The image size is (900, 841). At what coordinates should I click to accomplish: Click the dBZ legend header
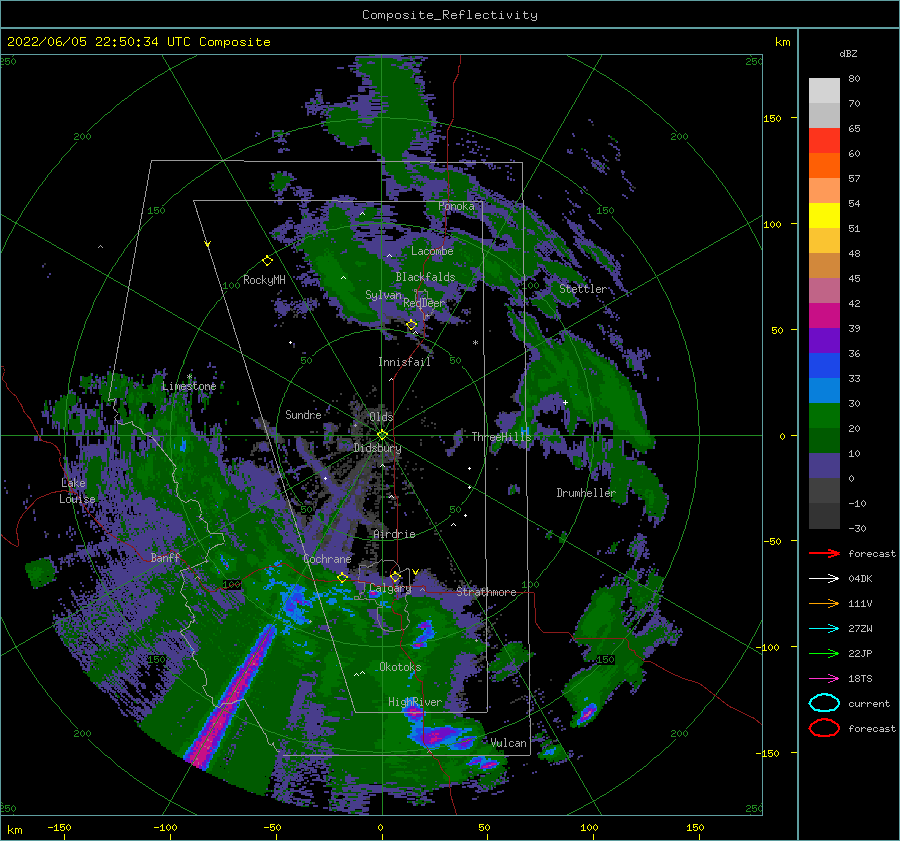pos(848,53)
